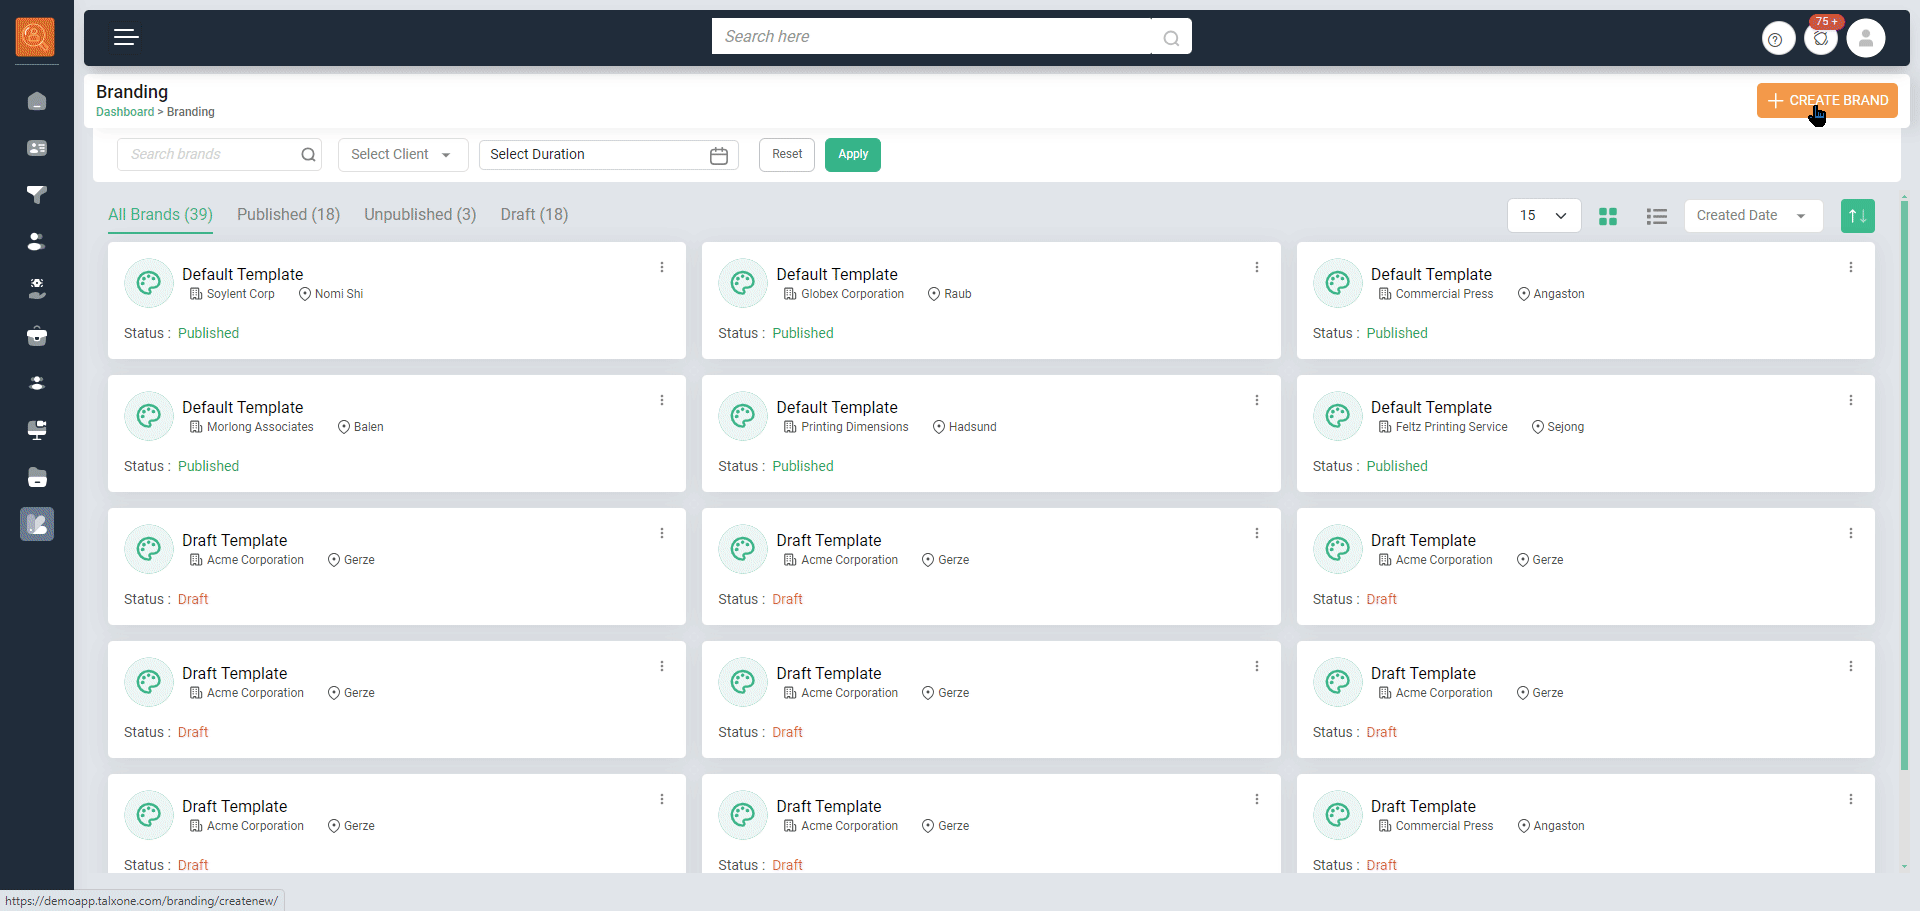
Task: Click the help question mark icon
Action: point(1776,39)
